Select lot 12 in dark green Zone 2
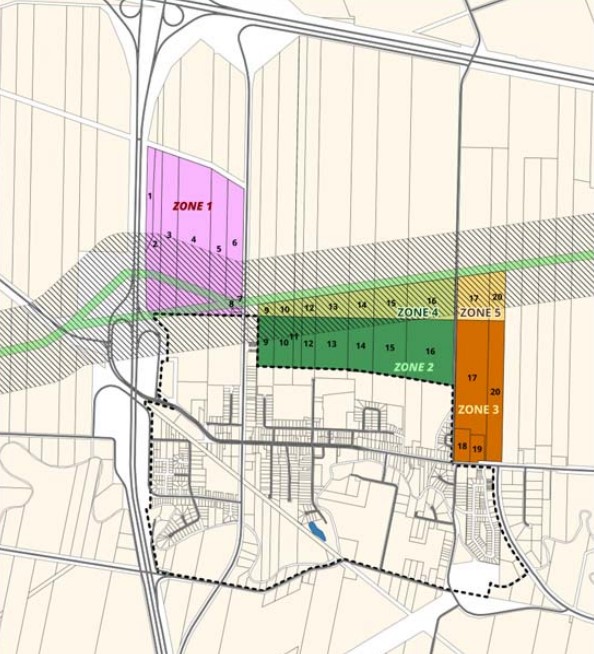 point(308,344)
